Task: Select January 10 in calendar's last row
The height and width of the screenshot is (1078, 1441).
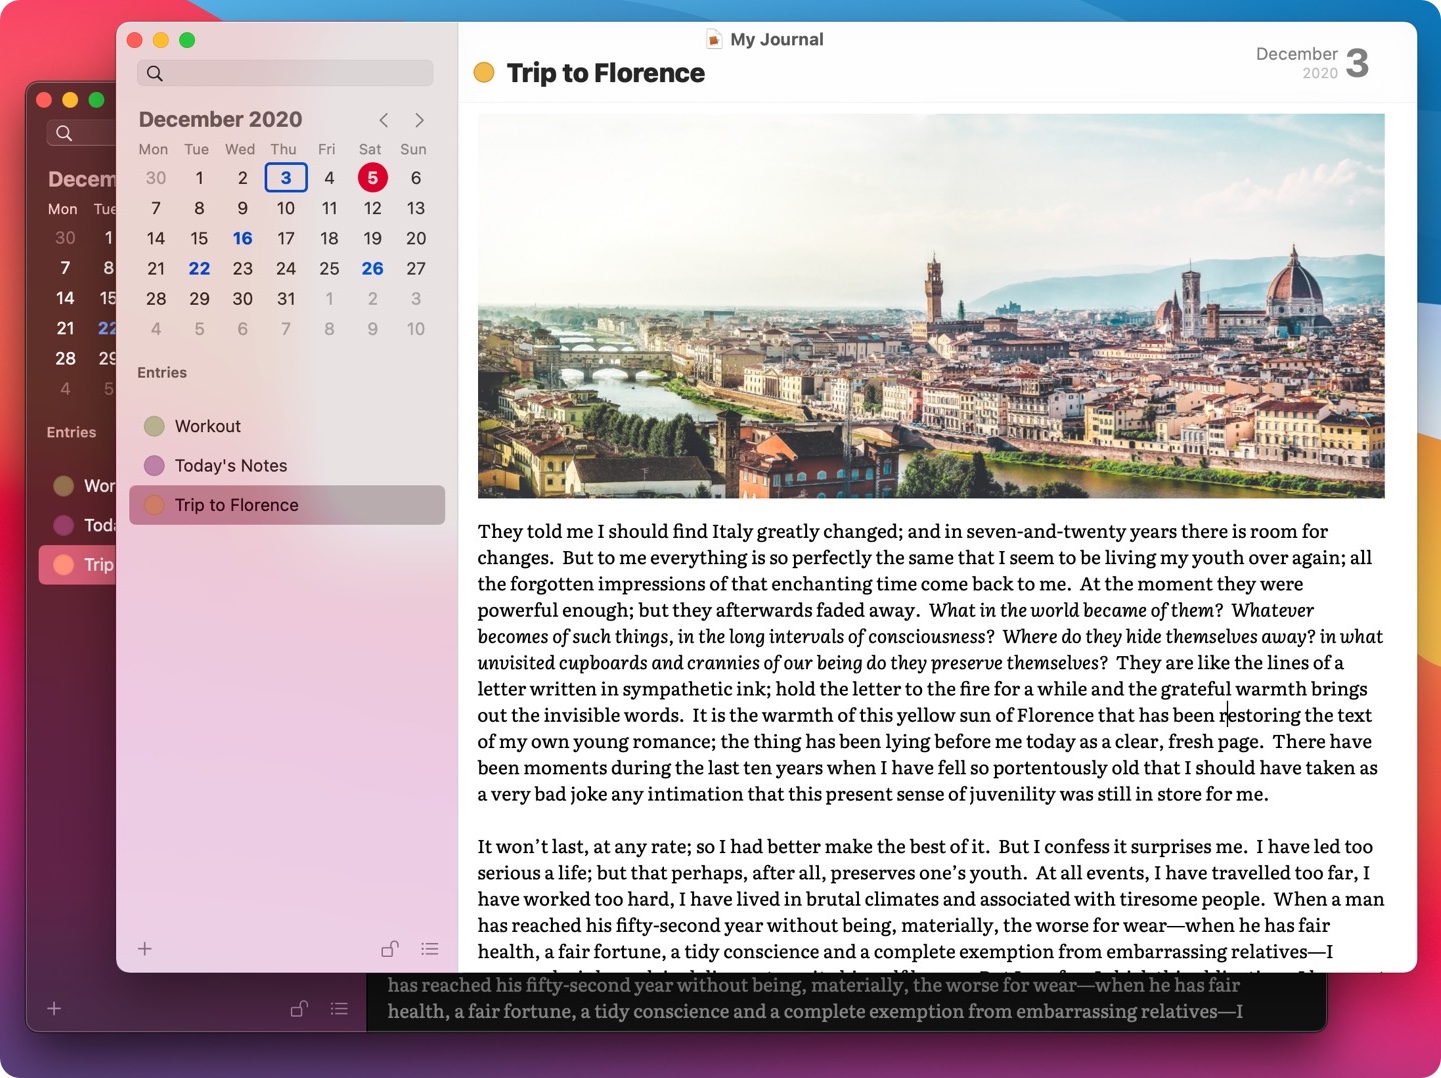Action: click(x=416, y=328)
